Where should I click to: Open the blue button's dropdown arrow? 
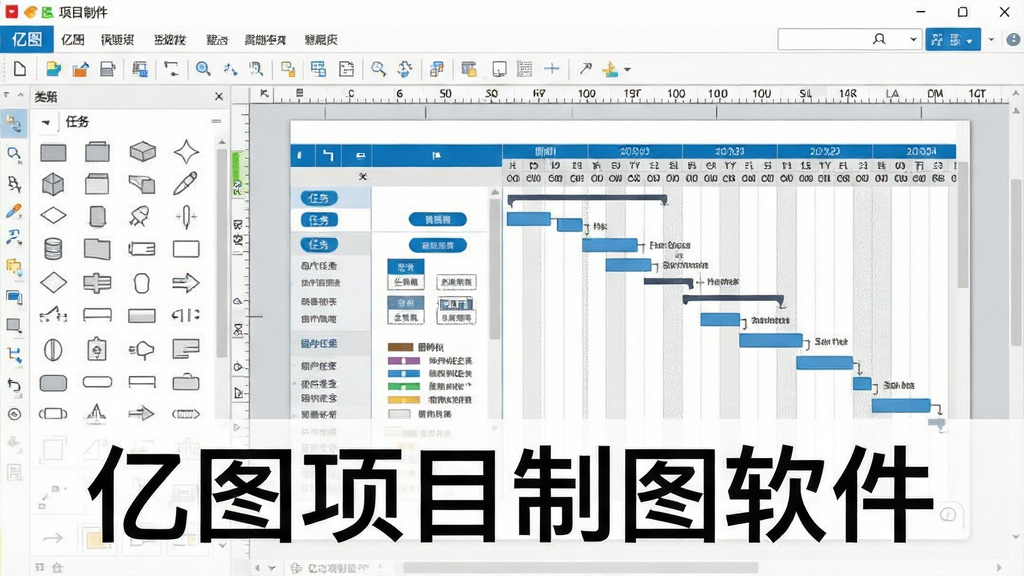970,40
